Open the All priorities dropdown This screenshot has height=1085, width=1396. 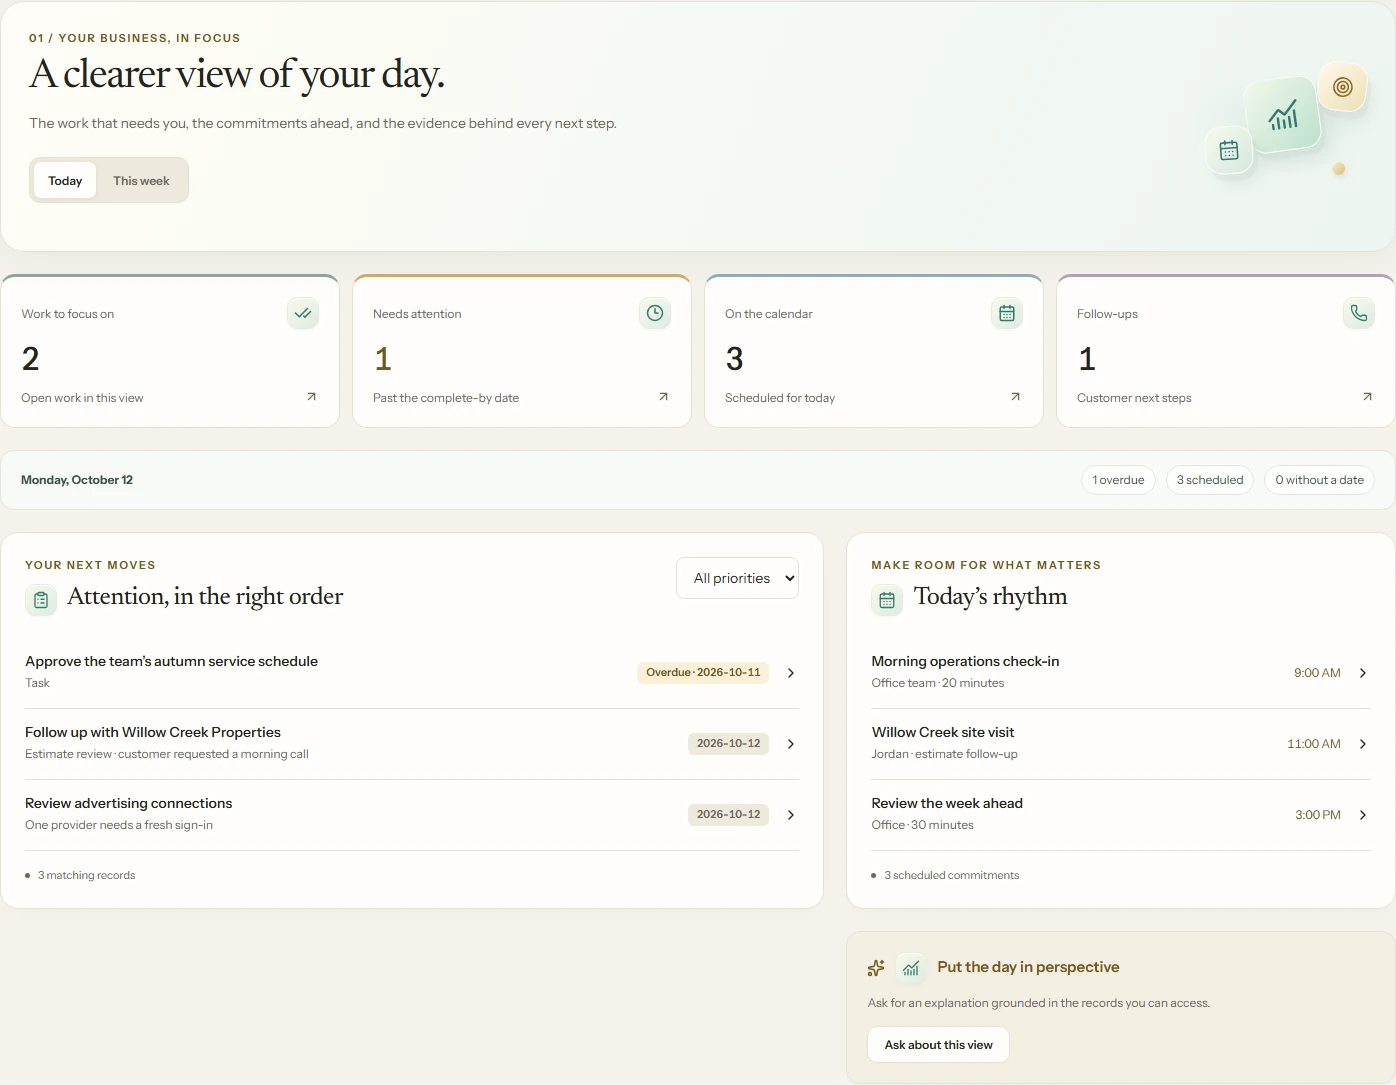[737, 578]
